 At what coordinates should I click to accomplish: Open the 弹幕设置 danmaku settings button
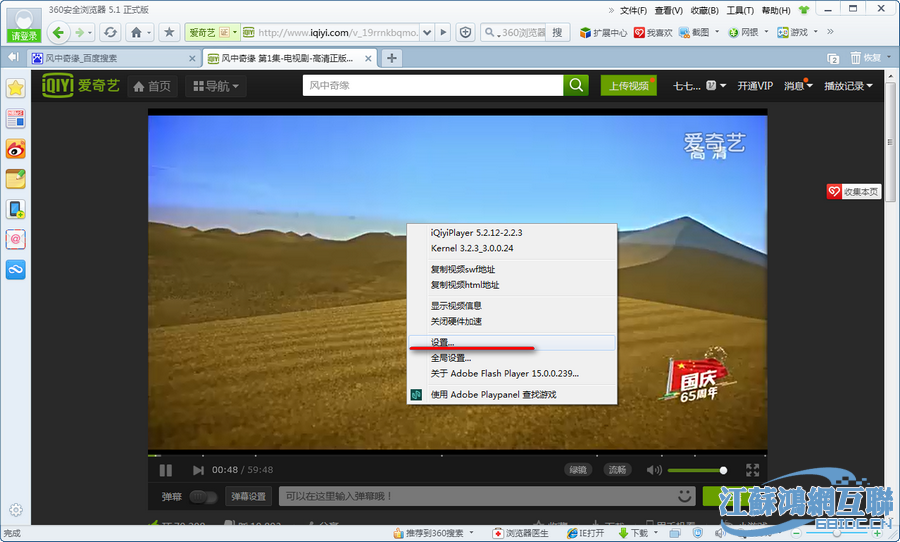point(249,497)
